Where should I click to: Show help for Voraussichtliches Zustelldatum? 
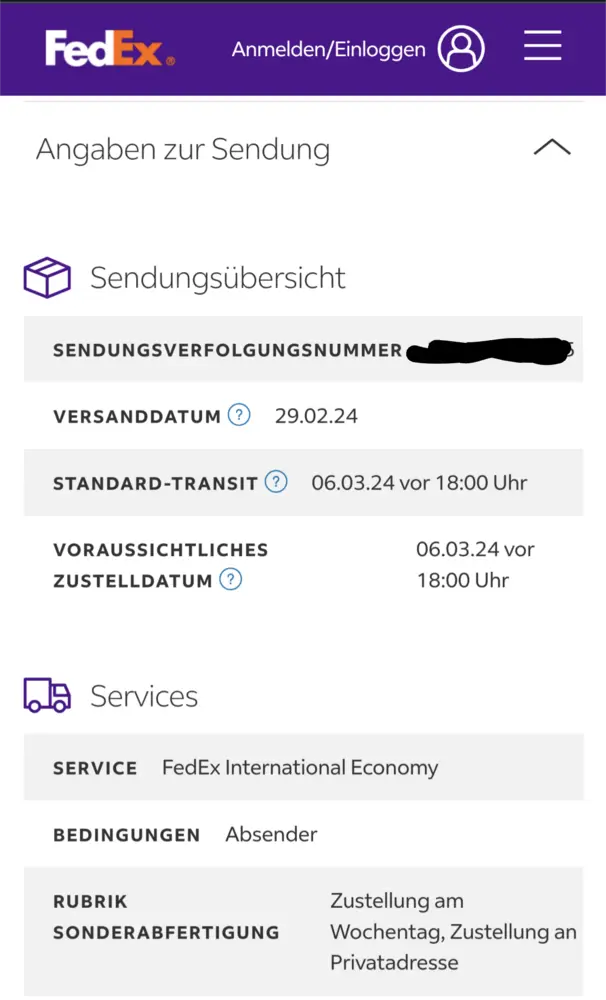pyautogui.click(x=231, y=579)
